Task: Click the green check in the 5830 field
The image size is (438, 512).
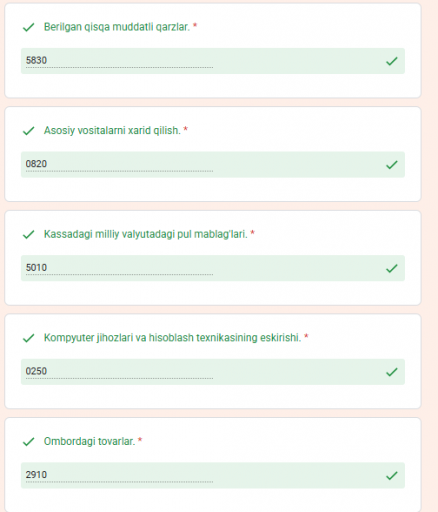Action: [x=392, y=61]
